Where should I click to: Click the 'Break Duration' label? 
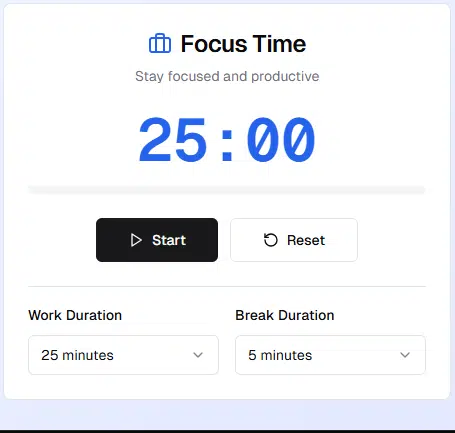coord(285,315)
